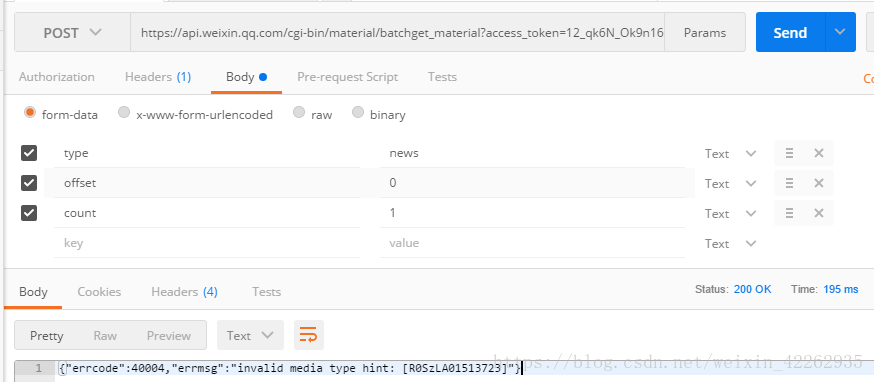Click the Params button

click(x=705, y=32)
